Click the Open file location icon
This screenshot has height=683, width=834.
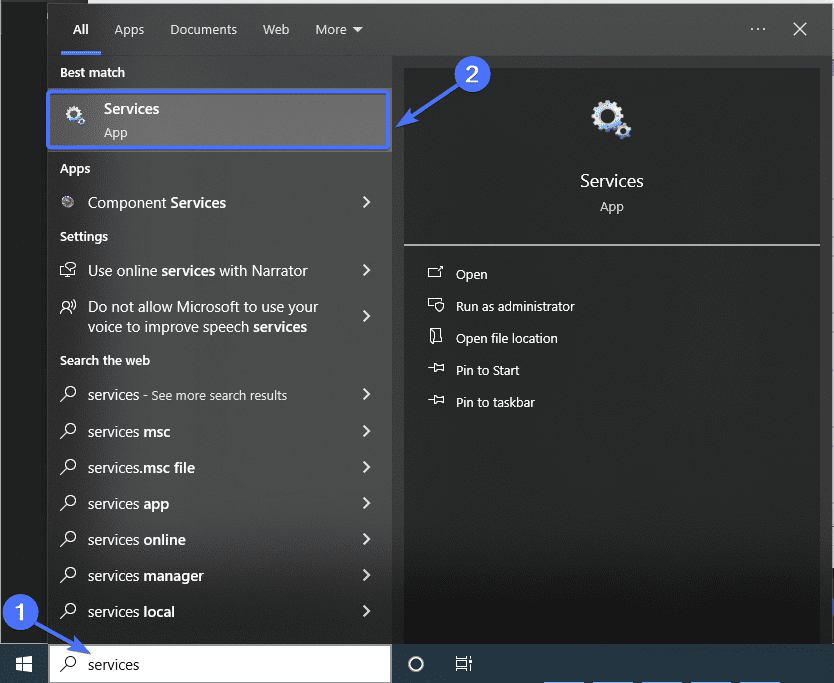click(x=436, y=336)
